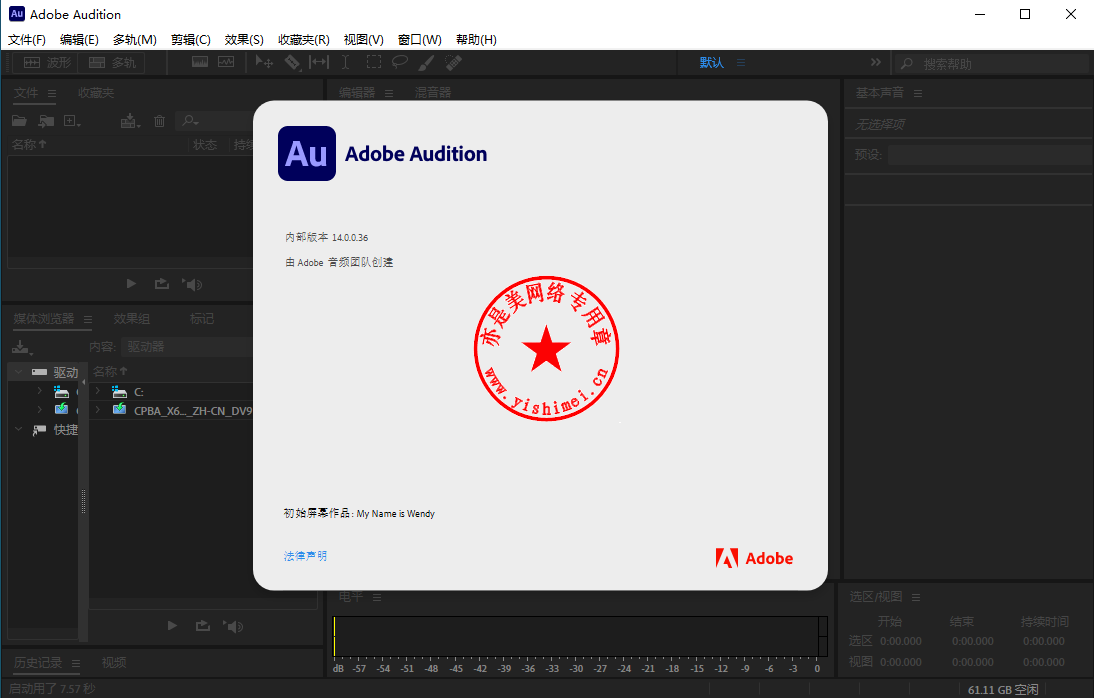Screen dimensions: 1094x698
Task: Toggle the spectral pitch display
Action: [x=226, y=62]
